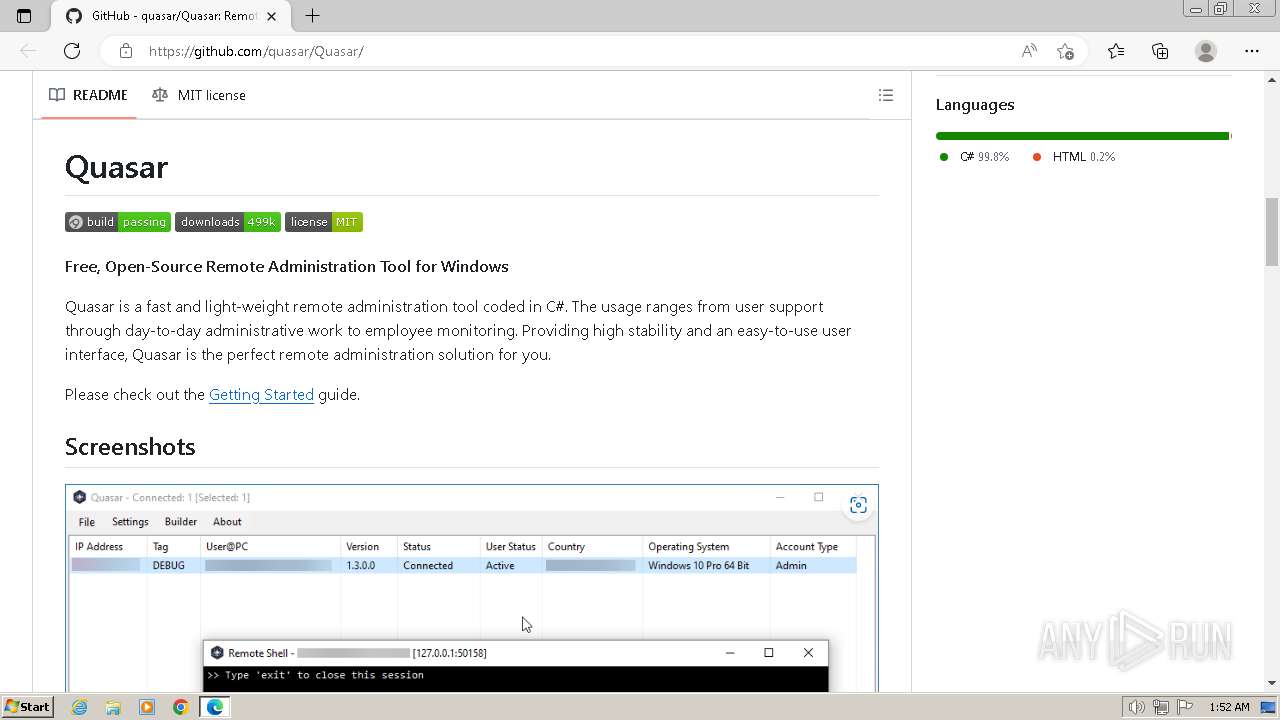
Task: Open a new browser tab
Action: tap(312, 16)
